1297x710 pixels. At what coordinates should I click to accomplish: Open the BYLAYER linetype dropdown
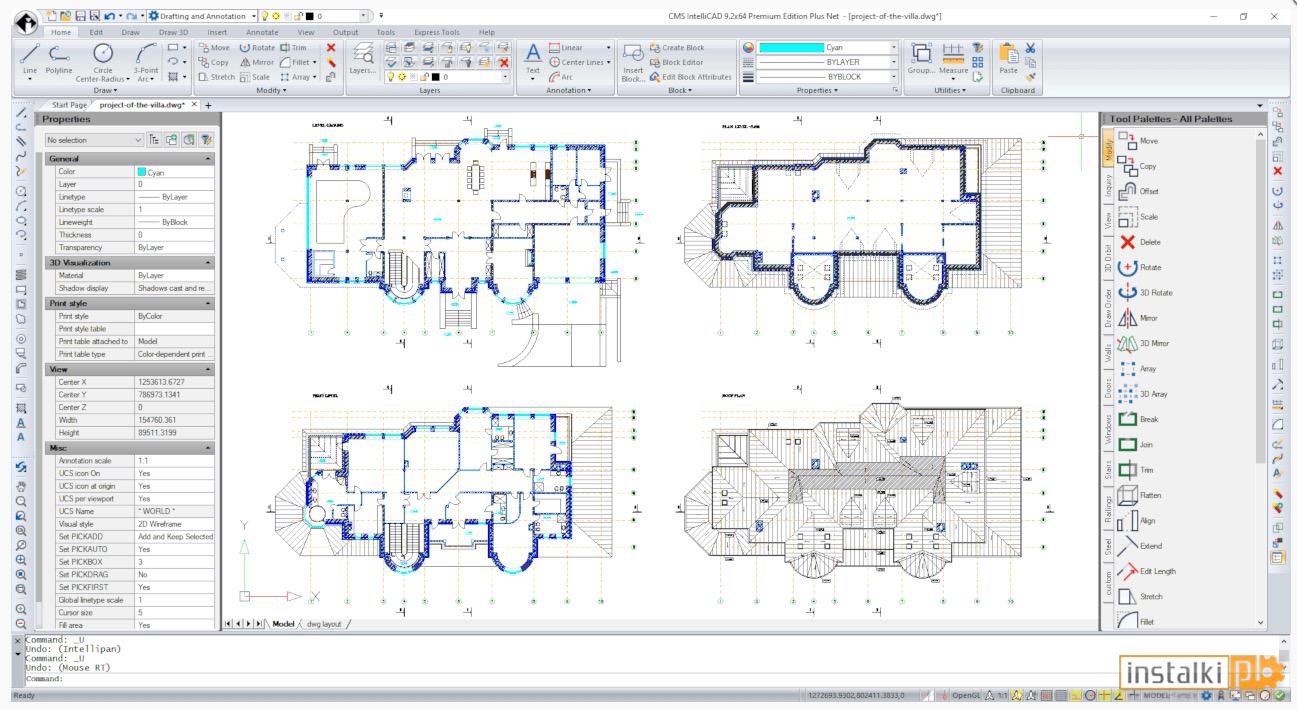(893, 62)
